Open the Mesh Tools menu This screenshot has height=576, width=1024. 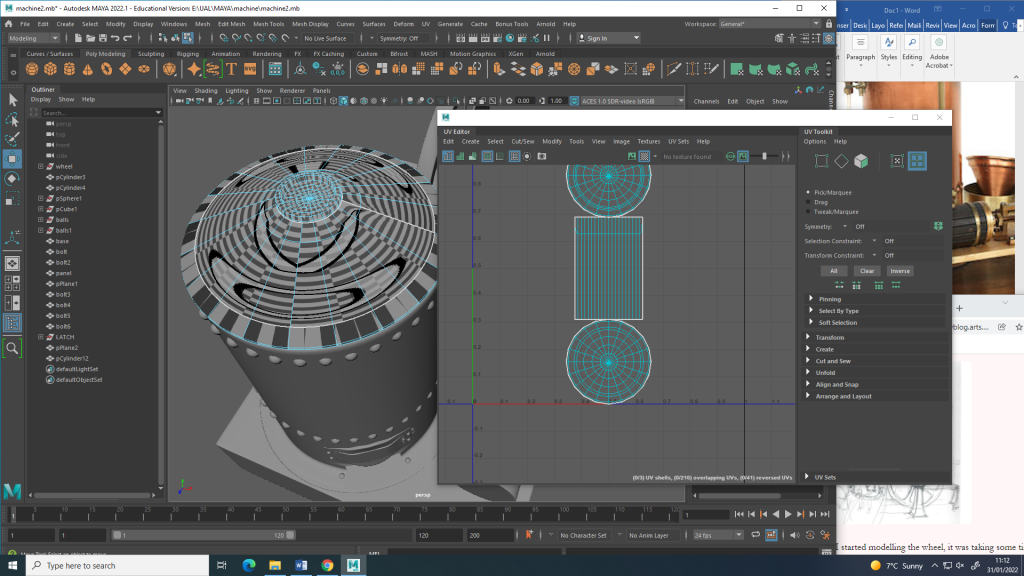click(x=268, y=24)
